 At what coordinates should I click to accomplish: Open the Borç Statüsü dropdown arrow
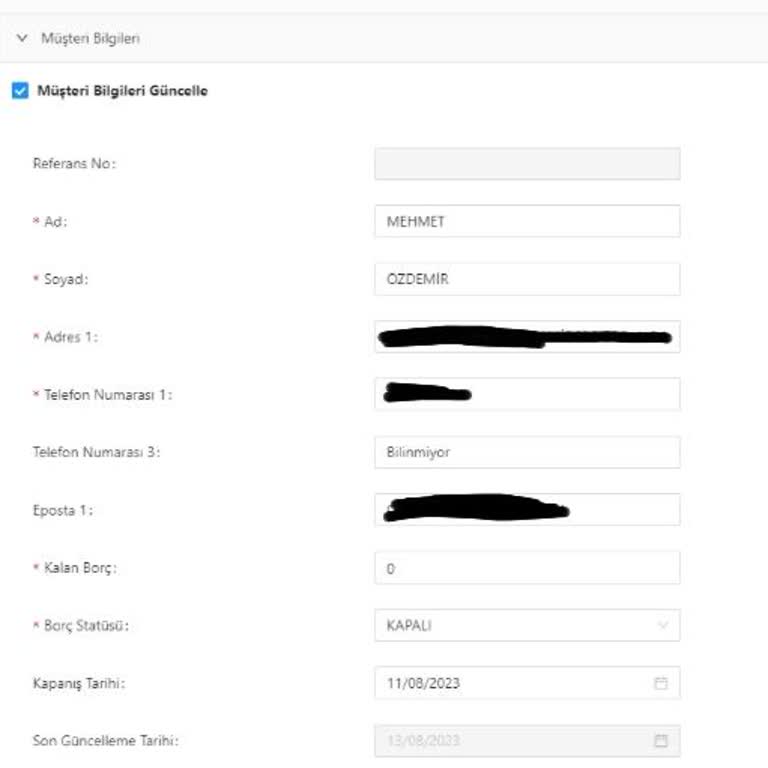click(662, 626)
